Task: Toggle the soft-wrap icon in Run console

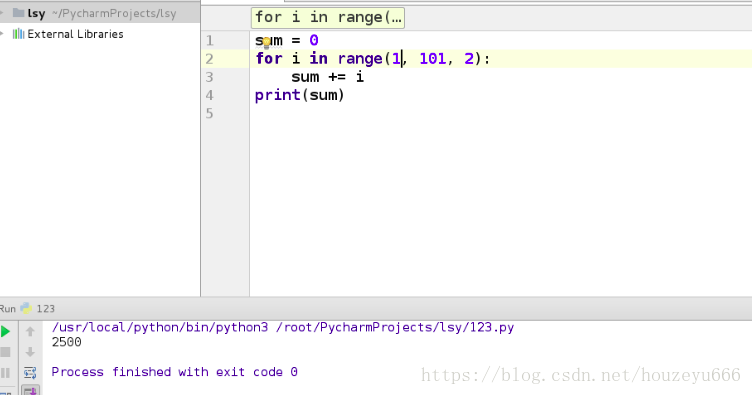Action: (x=30, y=372)
